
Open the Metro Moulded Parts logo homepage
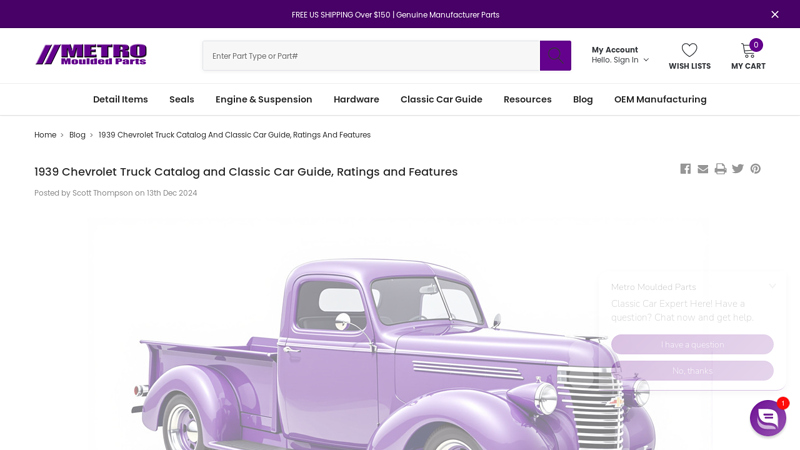click(91, 55)
